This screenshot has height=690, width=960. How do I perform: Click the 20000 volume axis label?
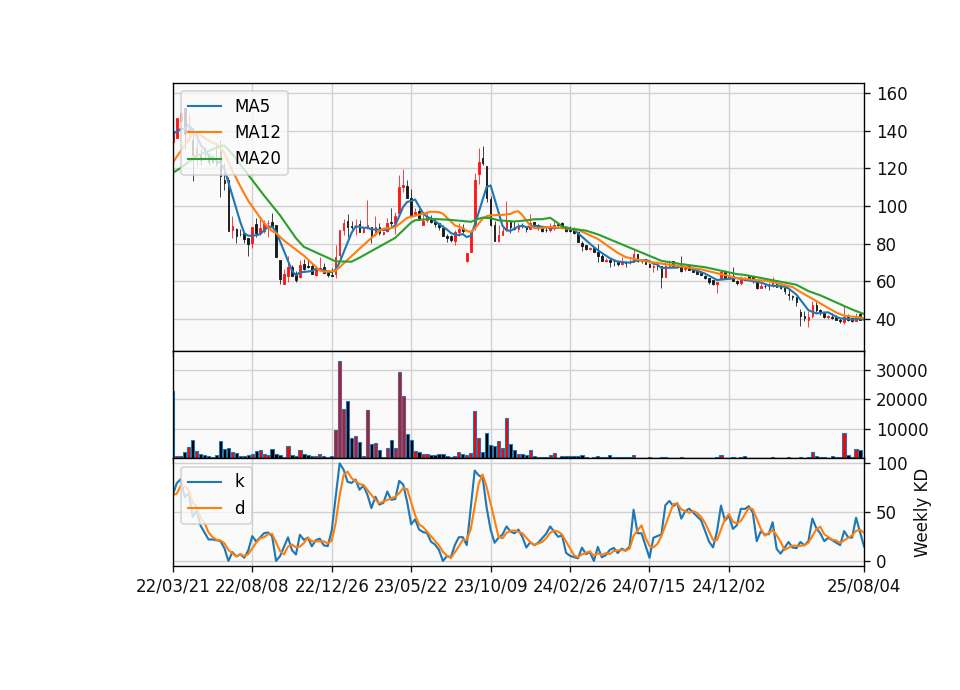click(x=902, y=400)
